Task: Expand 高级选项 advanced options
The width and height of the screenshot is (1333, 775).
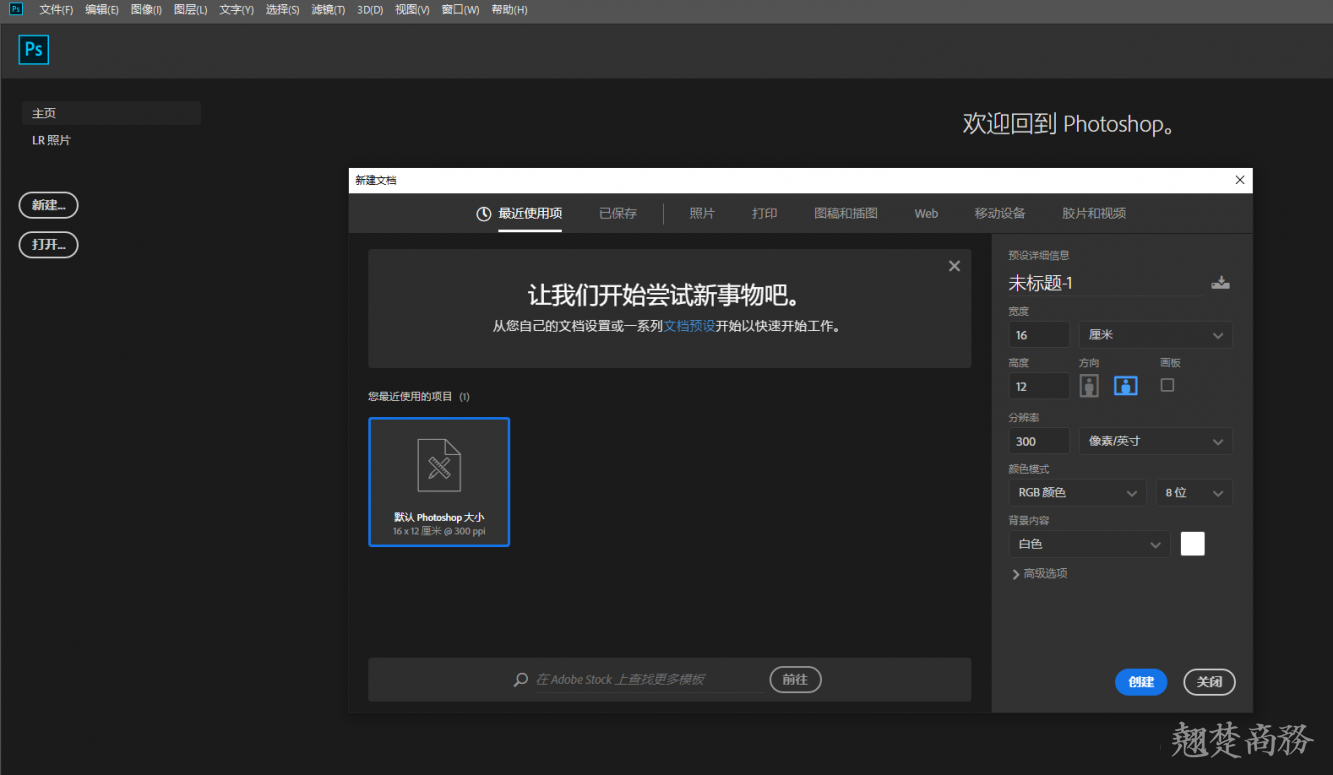Action: tap(1039, 574)
